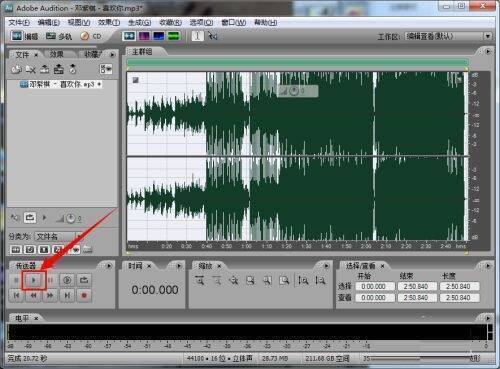
Task: Click Zoom In Vertically icon
Action: click(303, 280)
